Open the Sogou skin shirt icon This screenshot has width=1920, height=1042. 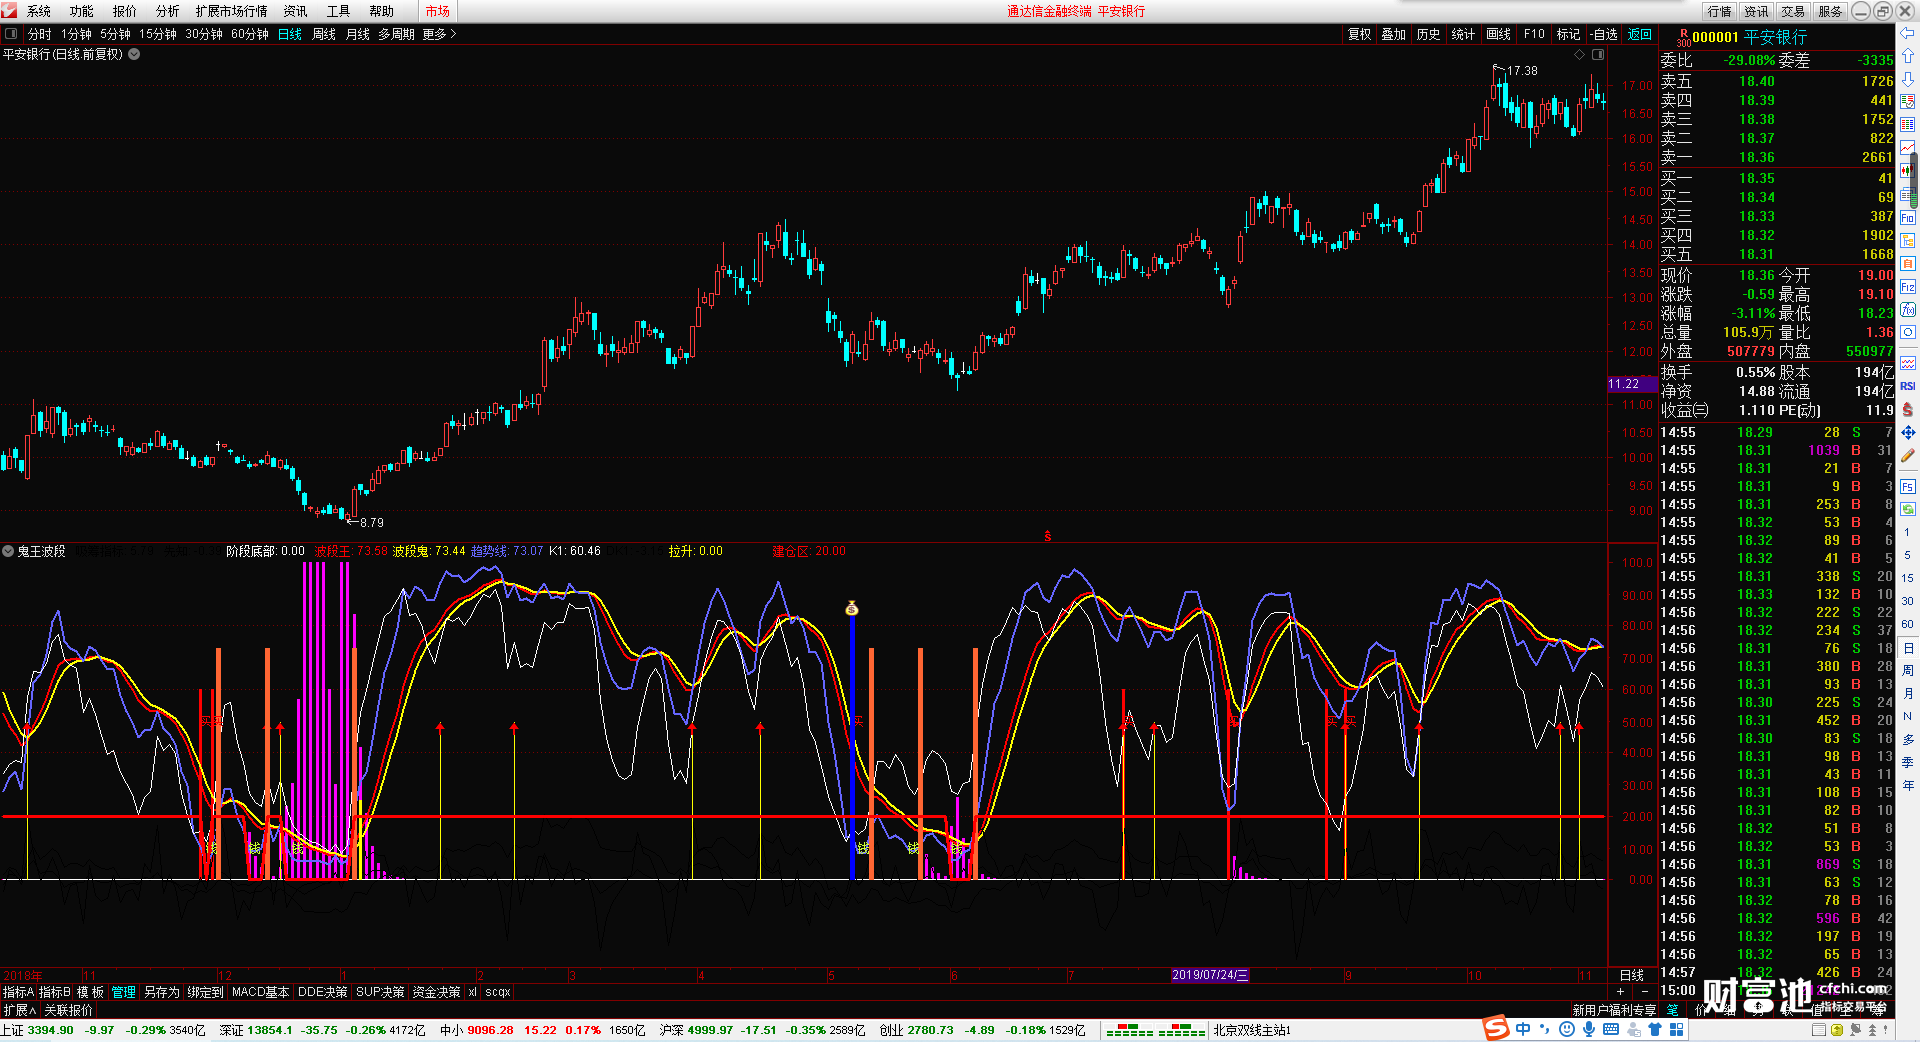pos(1655,1029)
